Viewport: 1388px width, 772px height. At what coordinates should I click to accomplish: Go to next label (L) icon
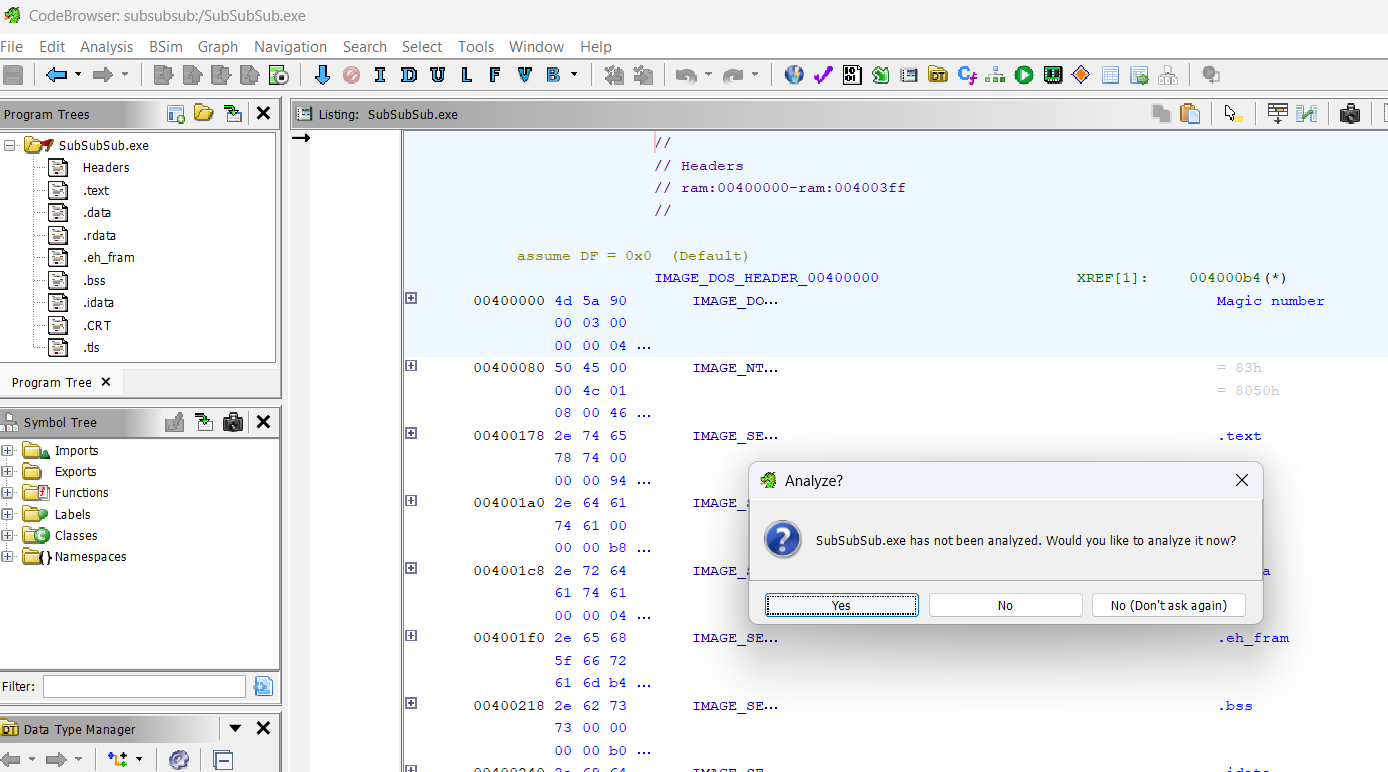tap(466, 75)
